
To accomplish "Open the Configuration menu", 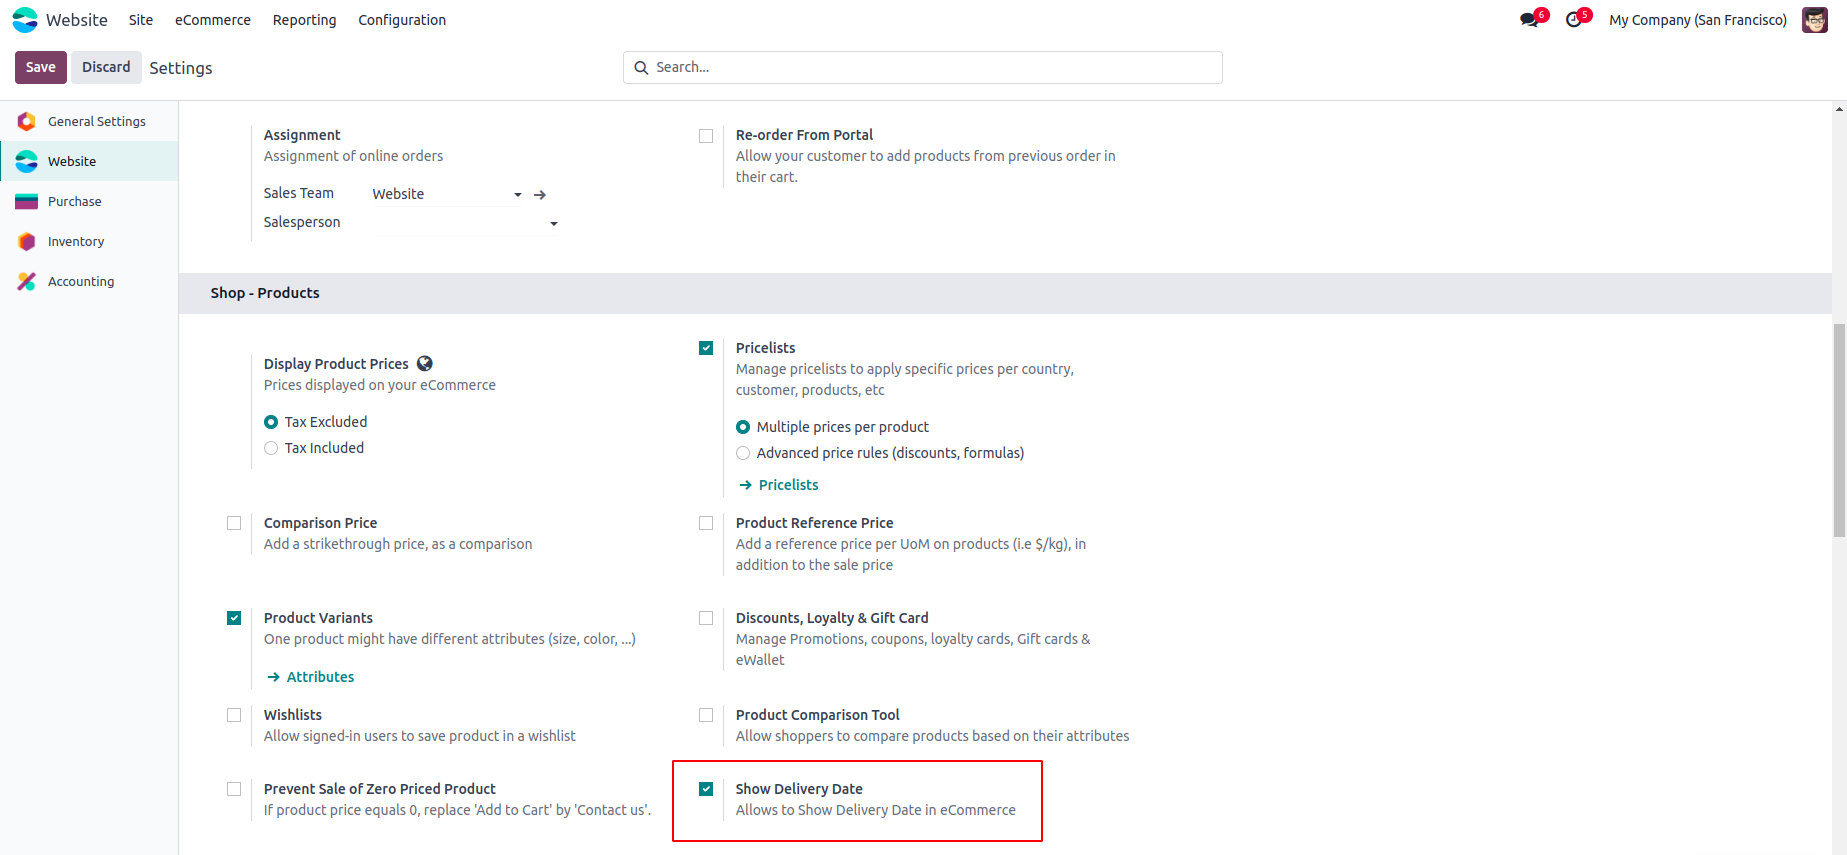I will point(402,20).
